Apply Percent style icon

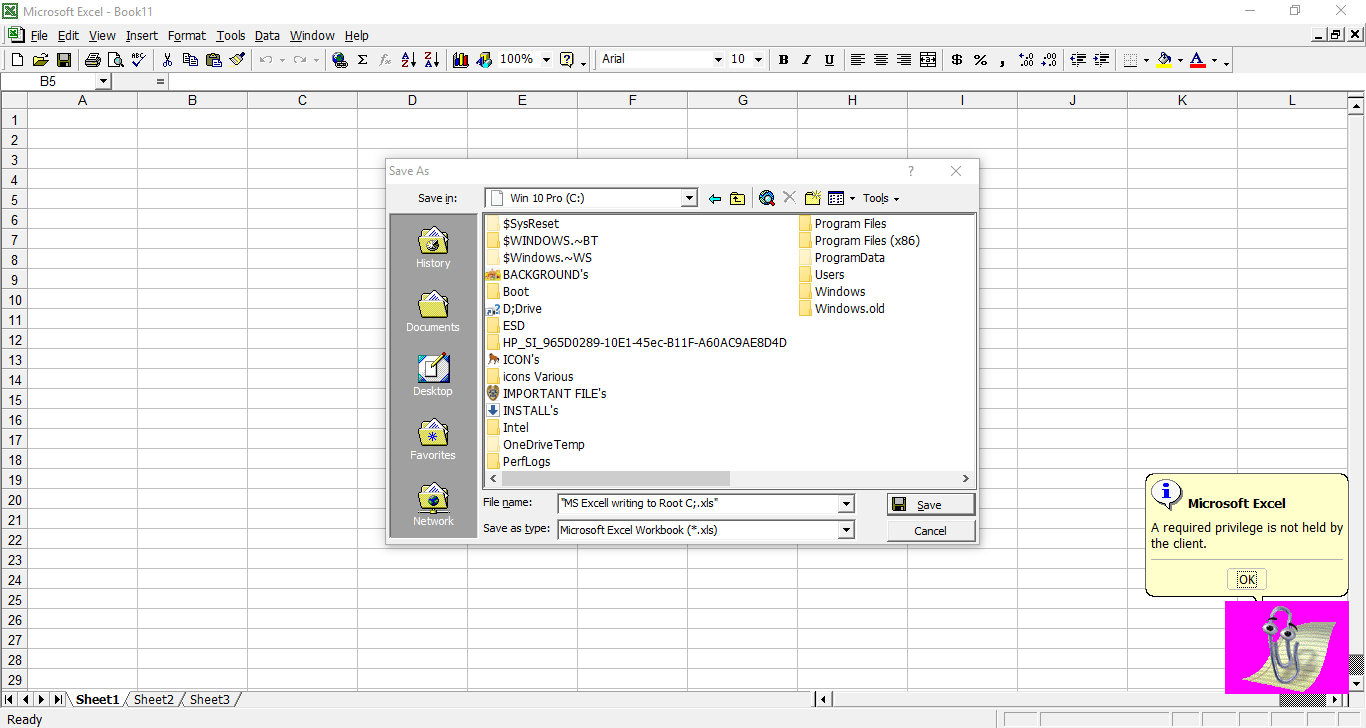(980, 60)
